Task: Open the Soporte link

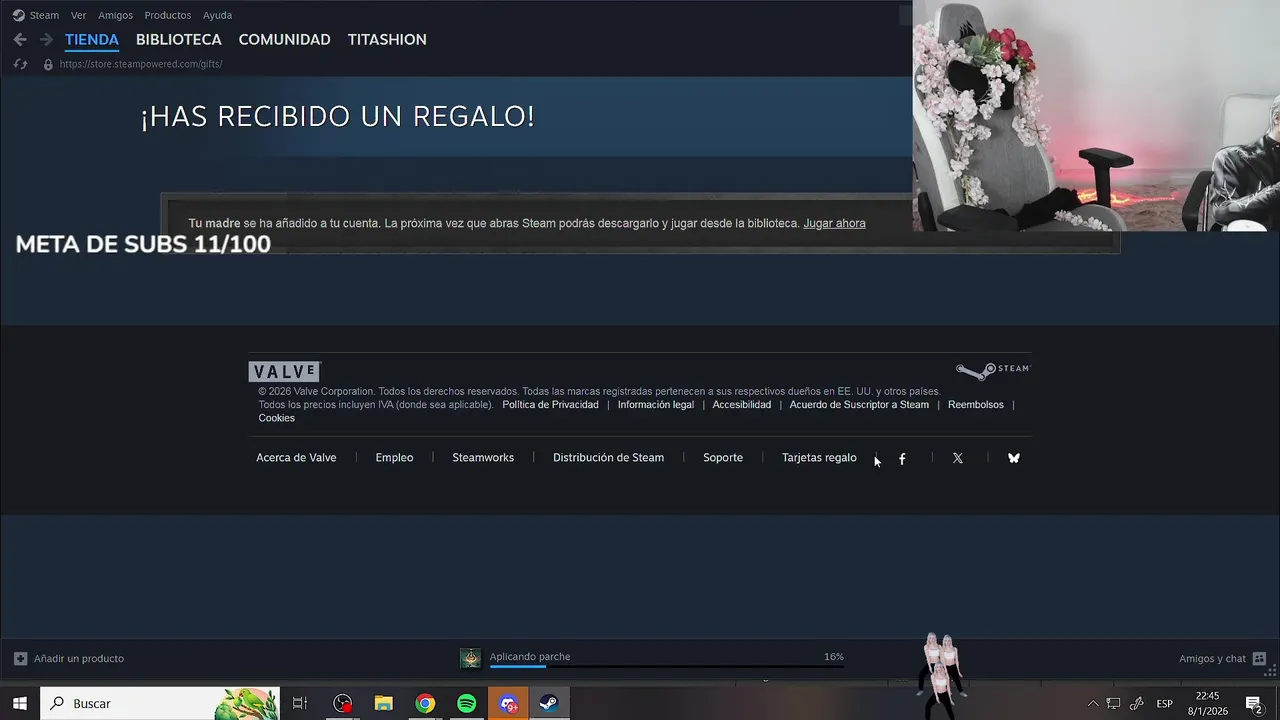Action: click(x=723, y=458)
